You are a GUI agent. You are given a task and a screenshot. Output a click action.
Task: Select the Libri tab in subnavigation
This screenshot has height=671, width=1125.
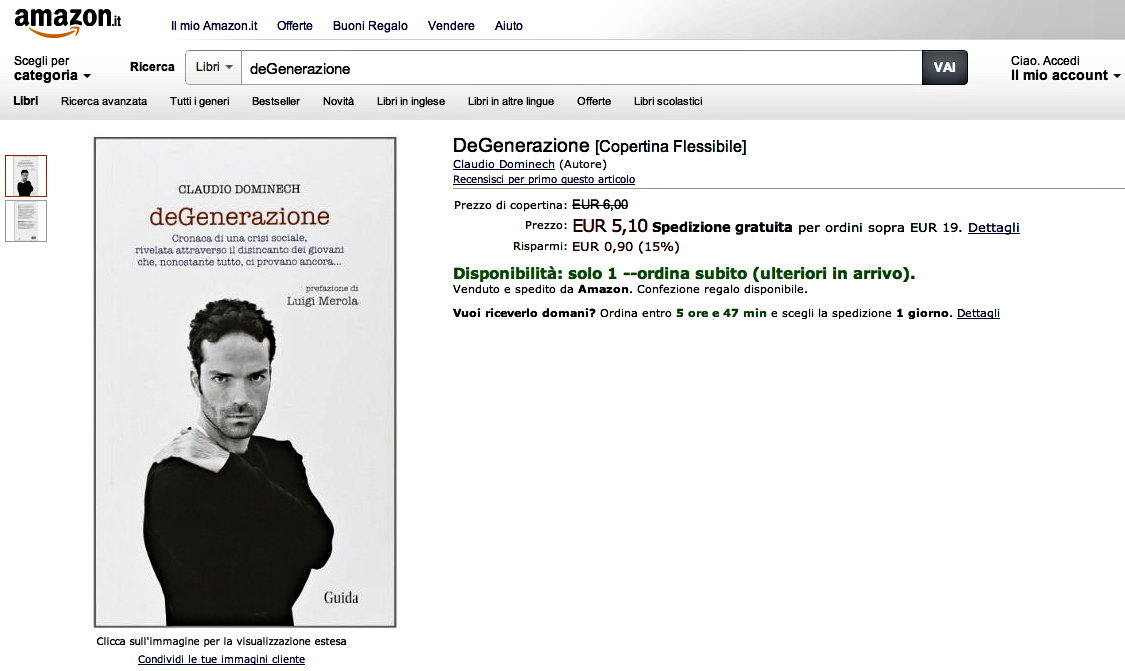26,101
